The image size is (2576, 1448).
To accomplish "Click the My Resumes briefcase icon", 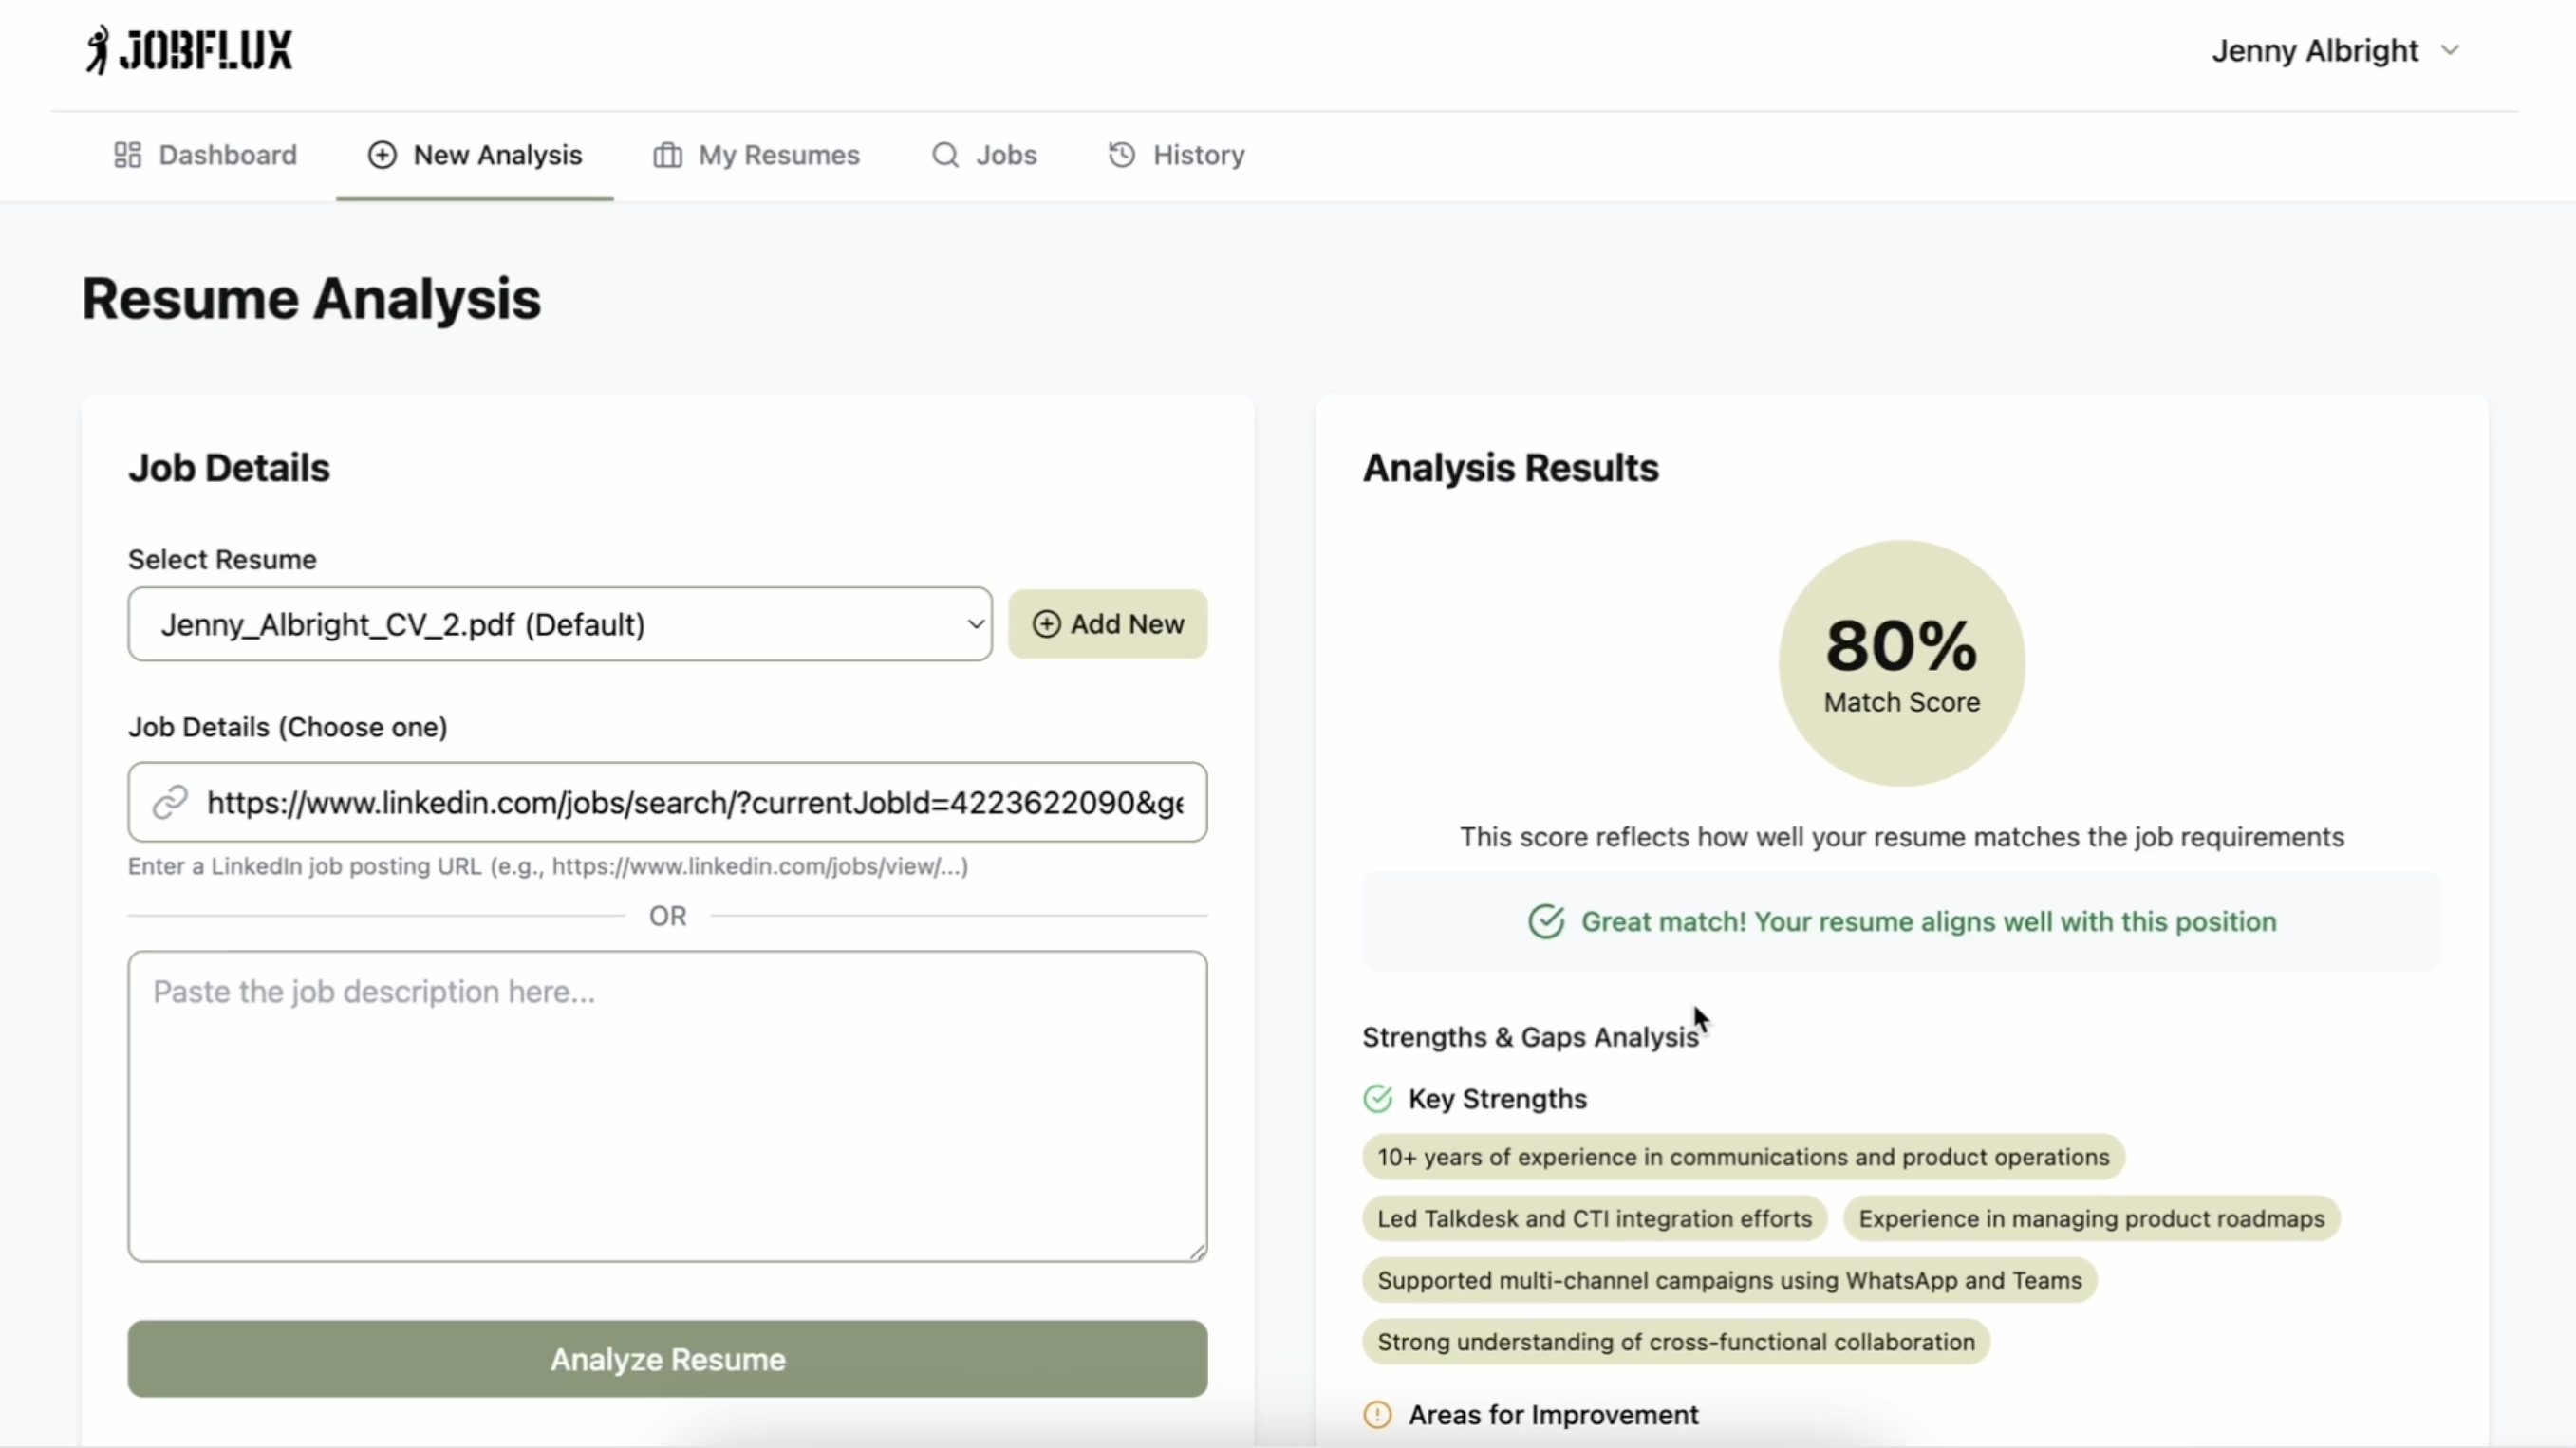I will pyautogui.click(x=667, y=155).
